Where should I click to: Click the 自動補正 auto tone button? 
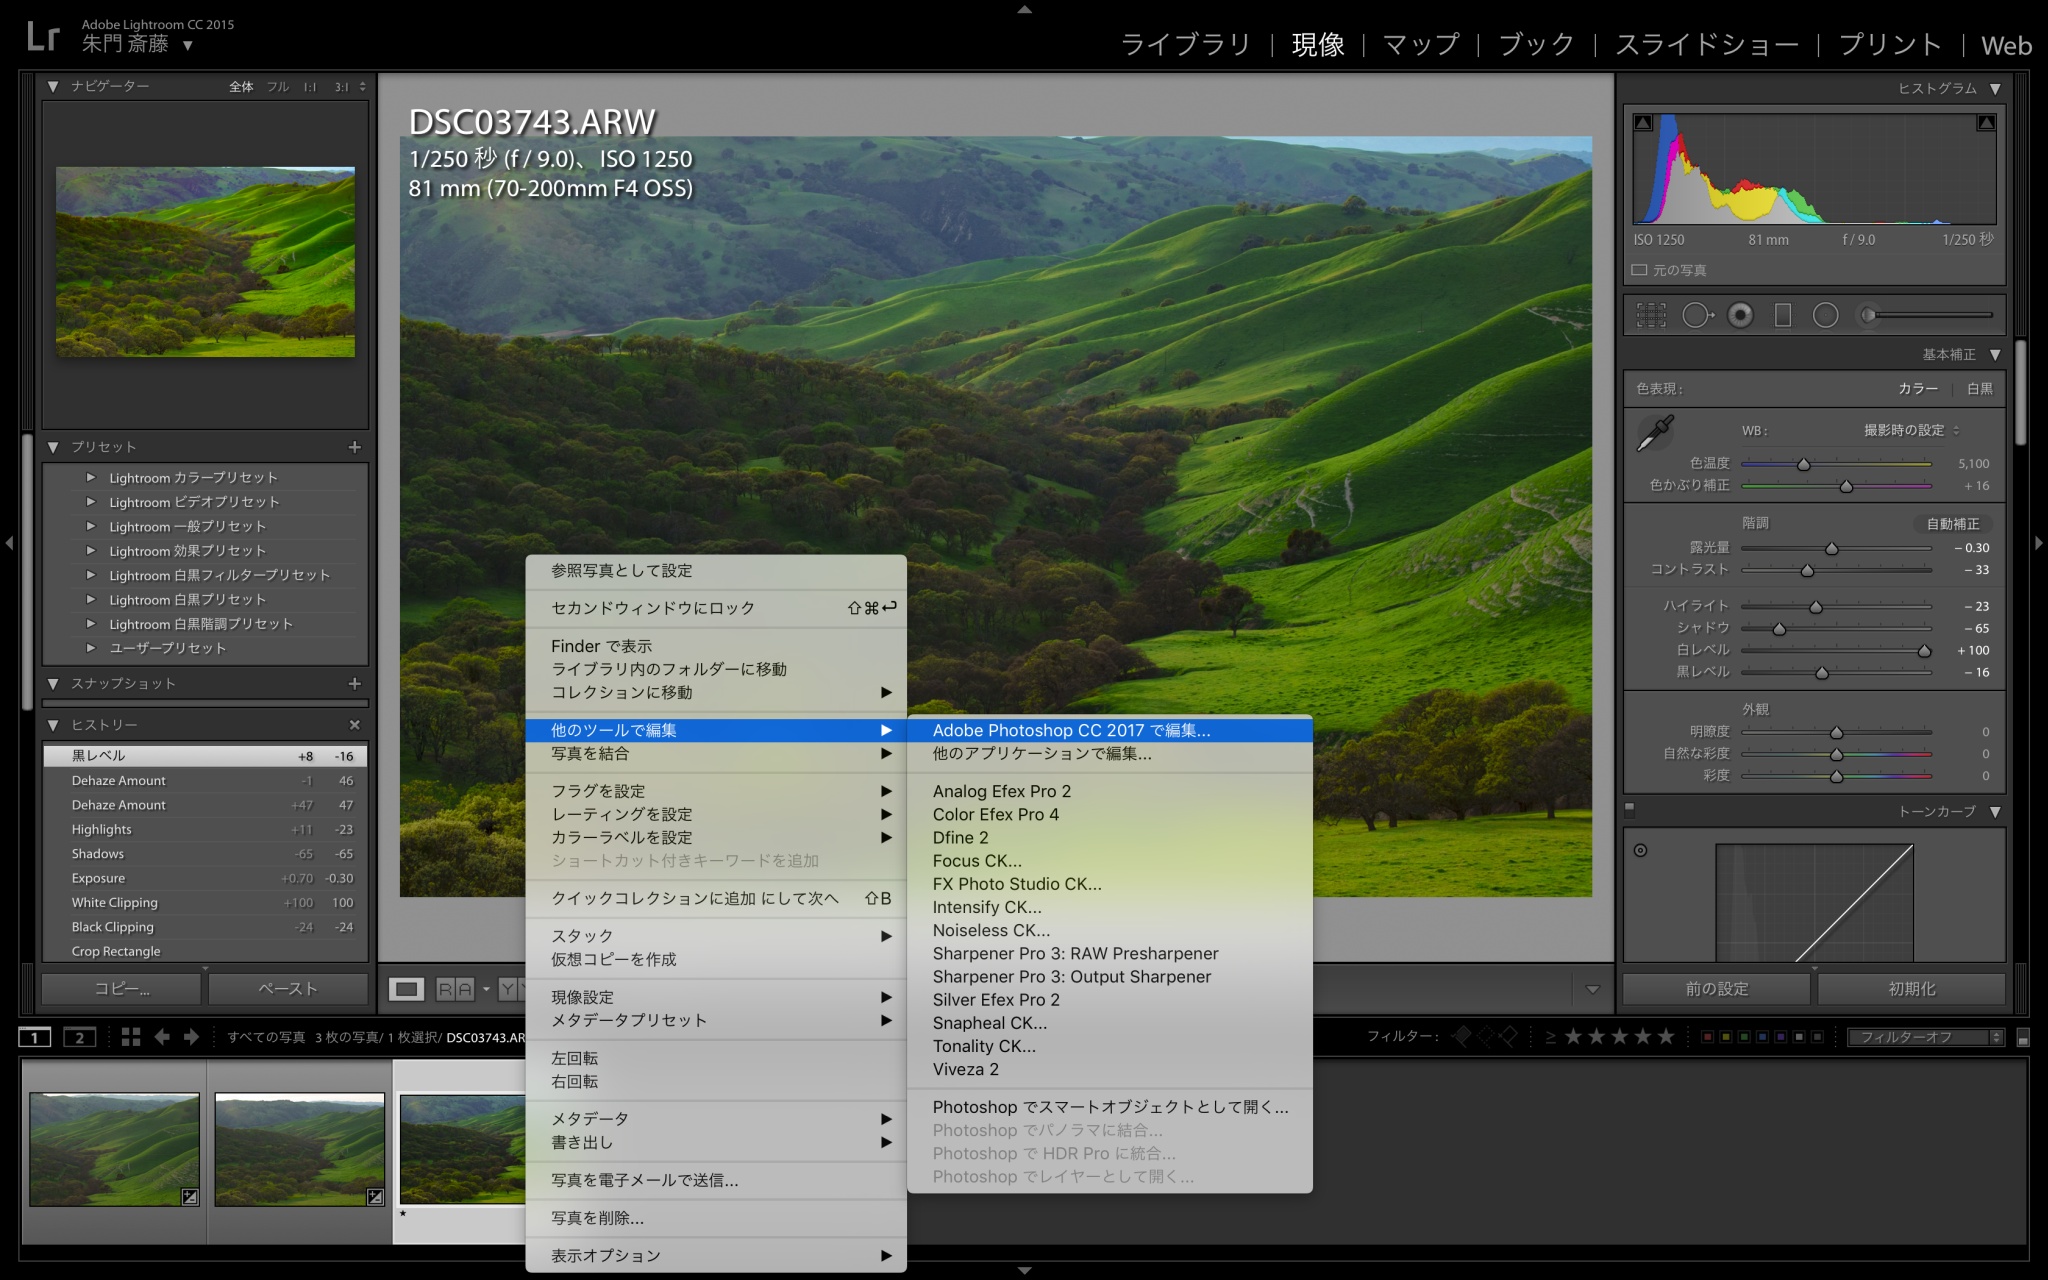(1952, 524)
